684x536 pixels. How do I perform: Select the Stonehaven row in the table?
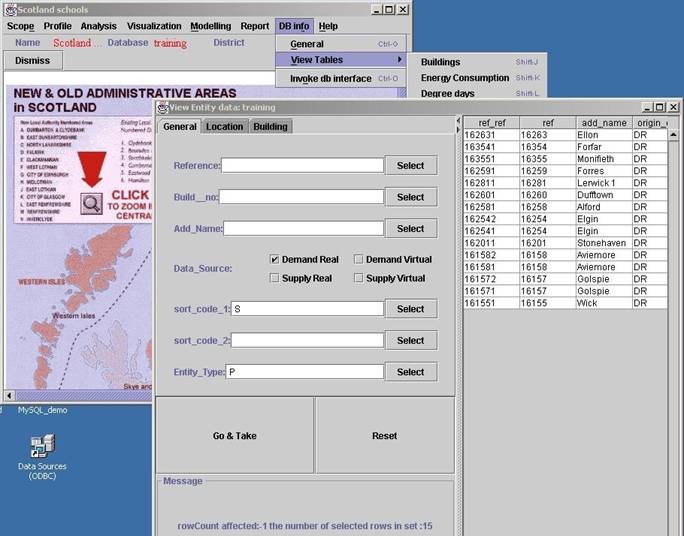565,243
